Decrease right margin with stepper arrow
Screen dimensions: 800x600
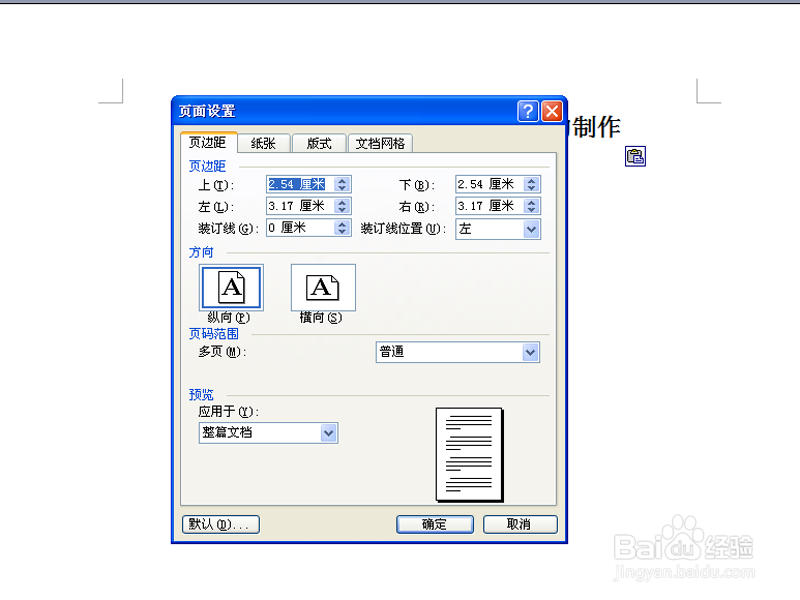[x=531, y=210]
